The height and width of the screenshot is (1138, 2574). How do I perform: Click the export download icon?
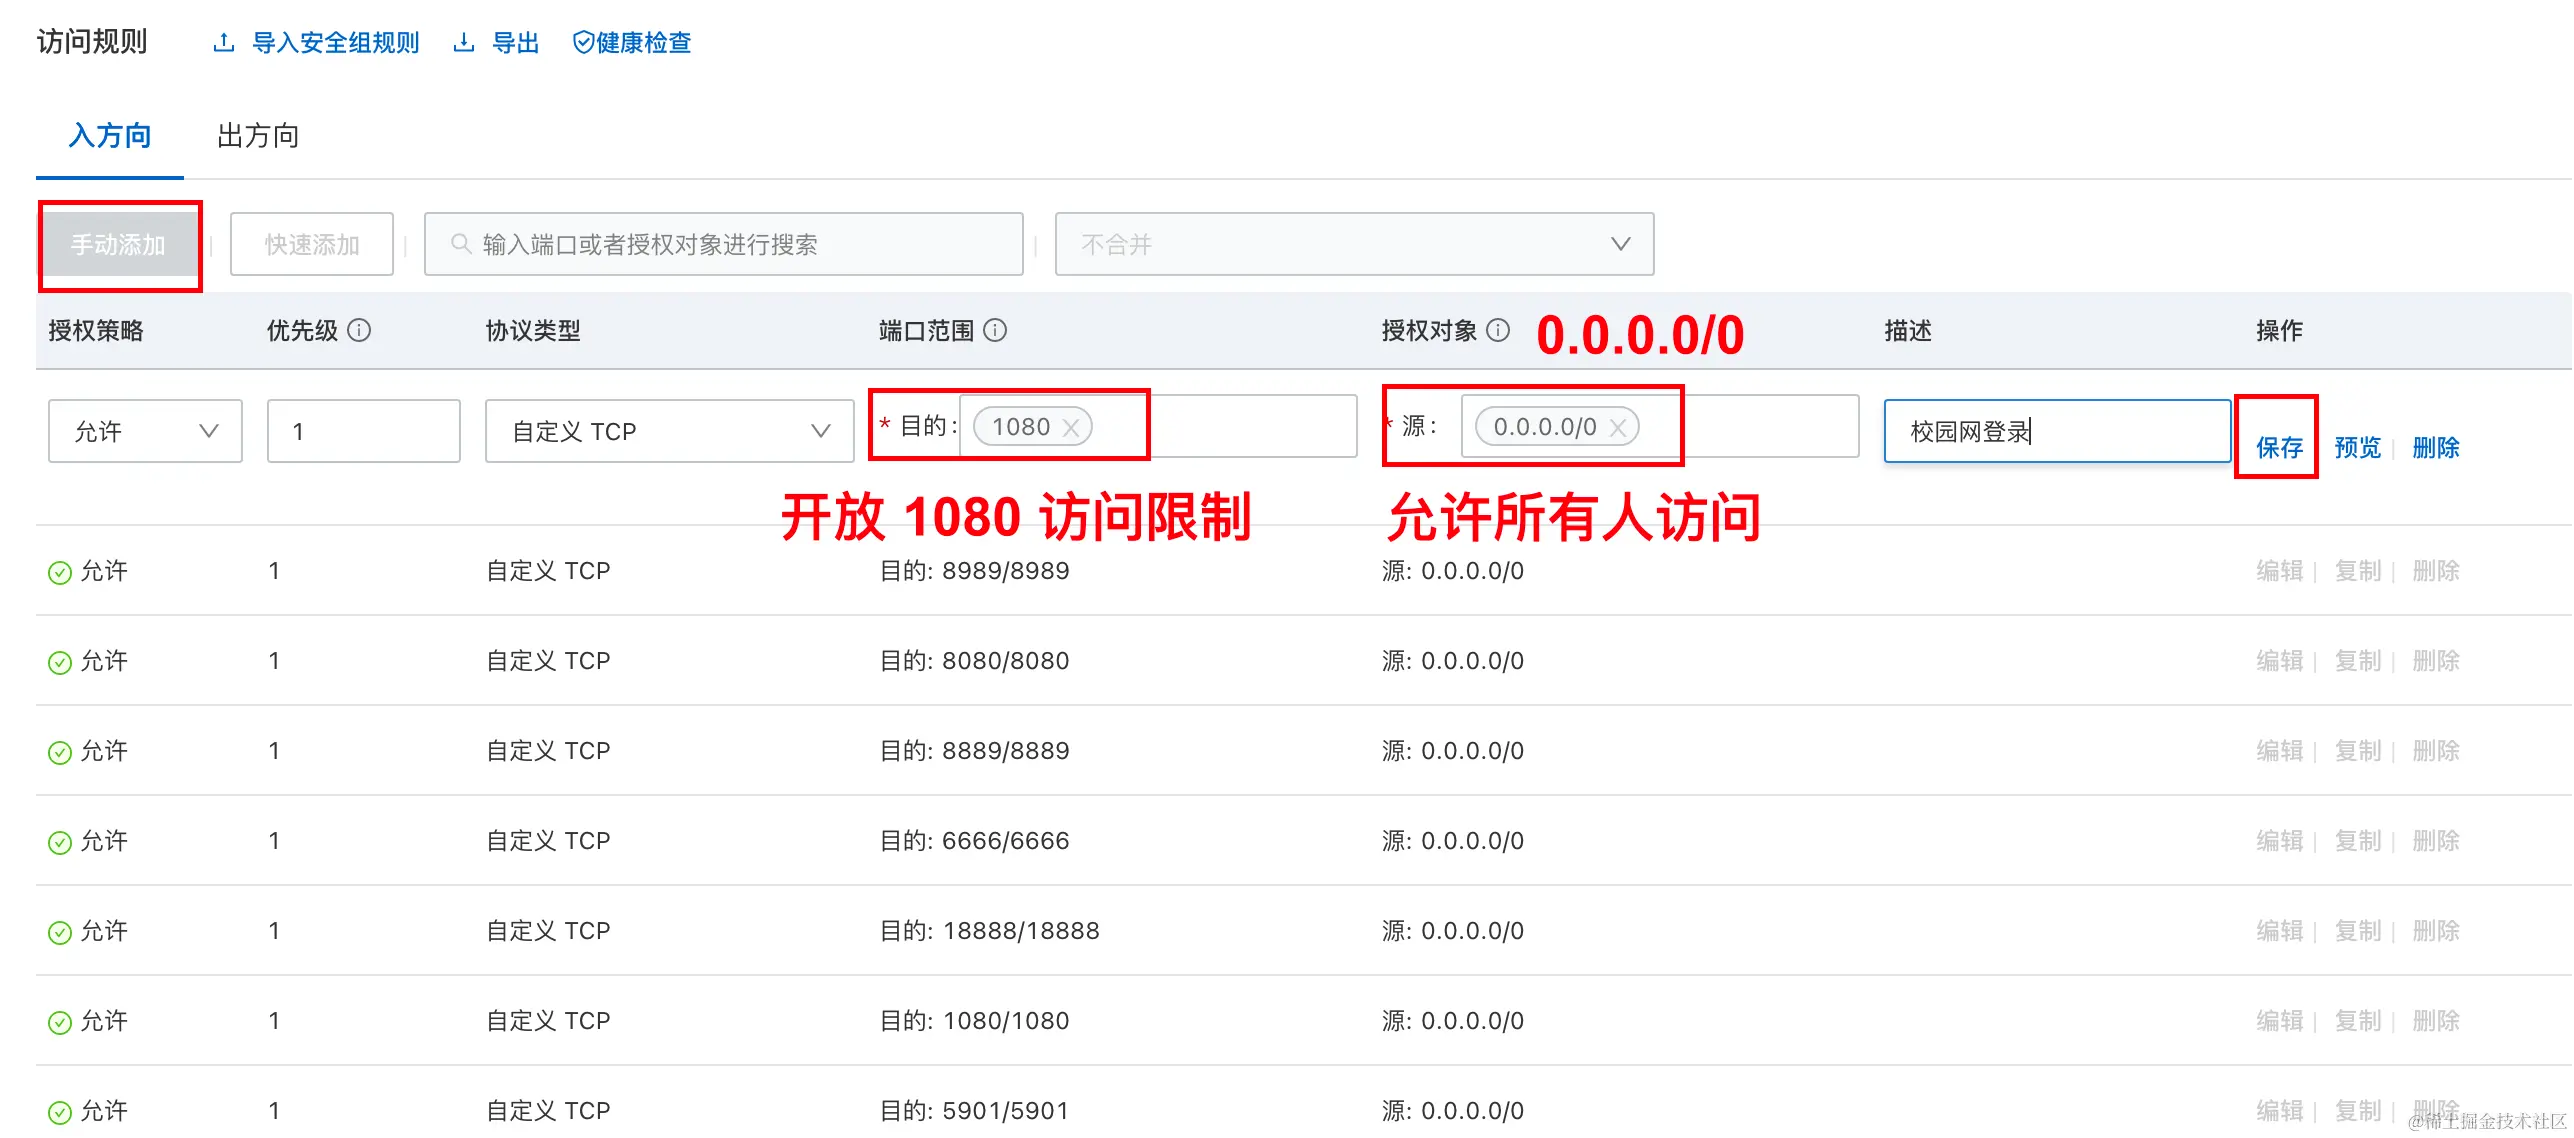click(463, 43)
